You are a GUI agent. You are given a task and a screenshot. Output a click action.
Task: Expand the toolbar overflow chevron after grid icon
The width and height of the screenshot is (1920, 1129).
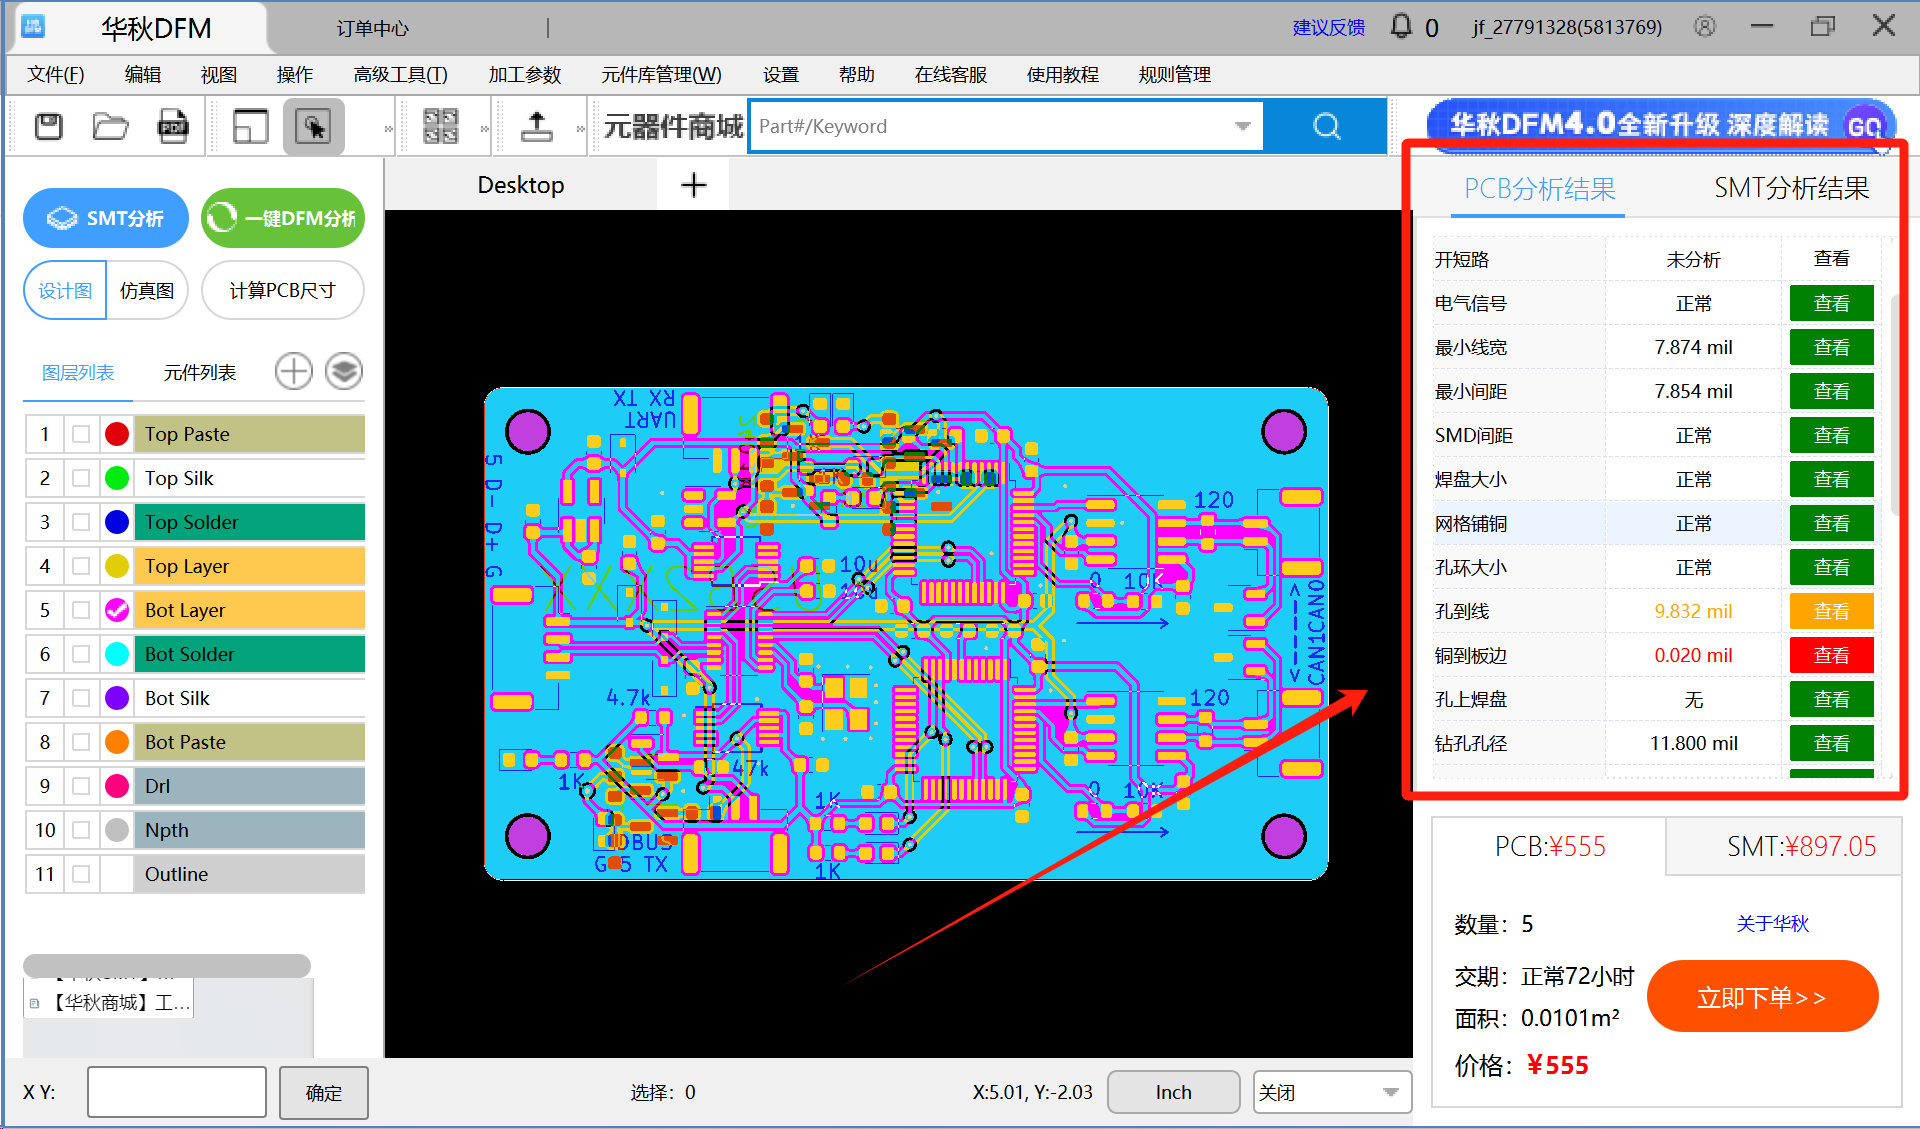(x=484, y=128)
